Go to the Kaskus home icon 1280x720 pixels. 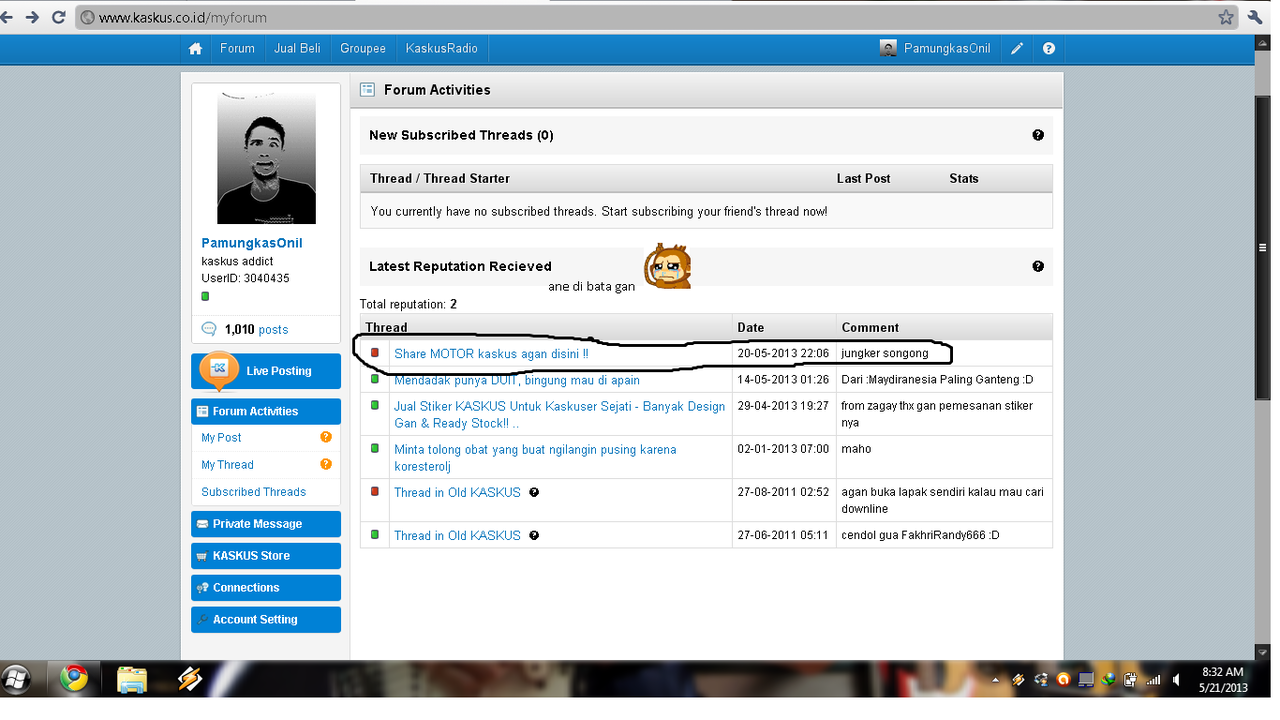195,48
